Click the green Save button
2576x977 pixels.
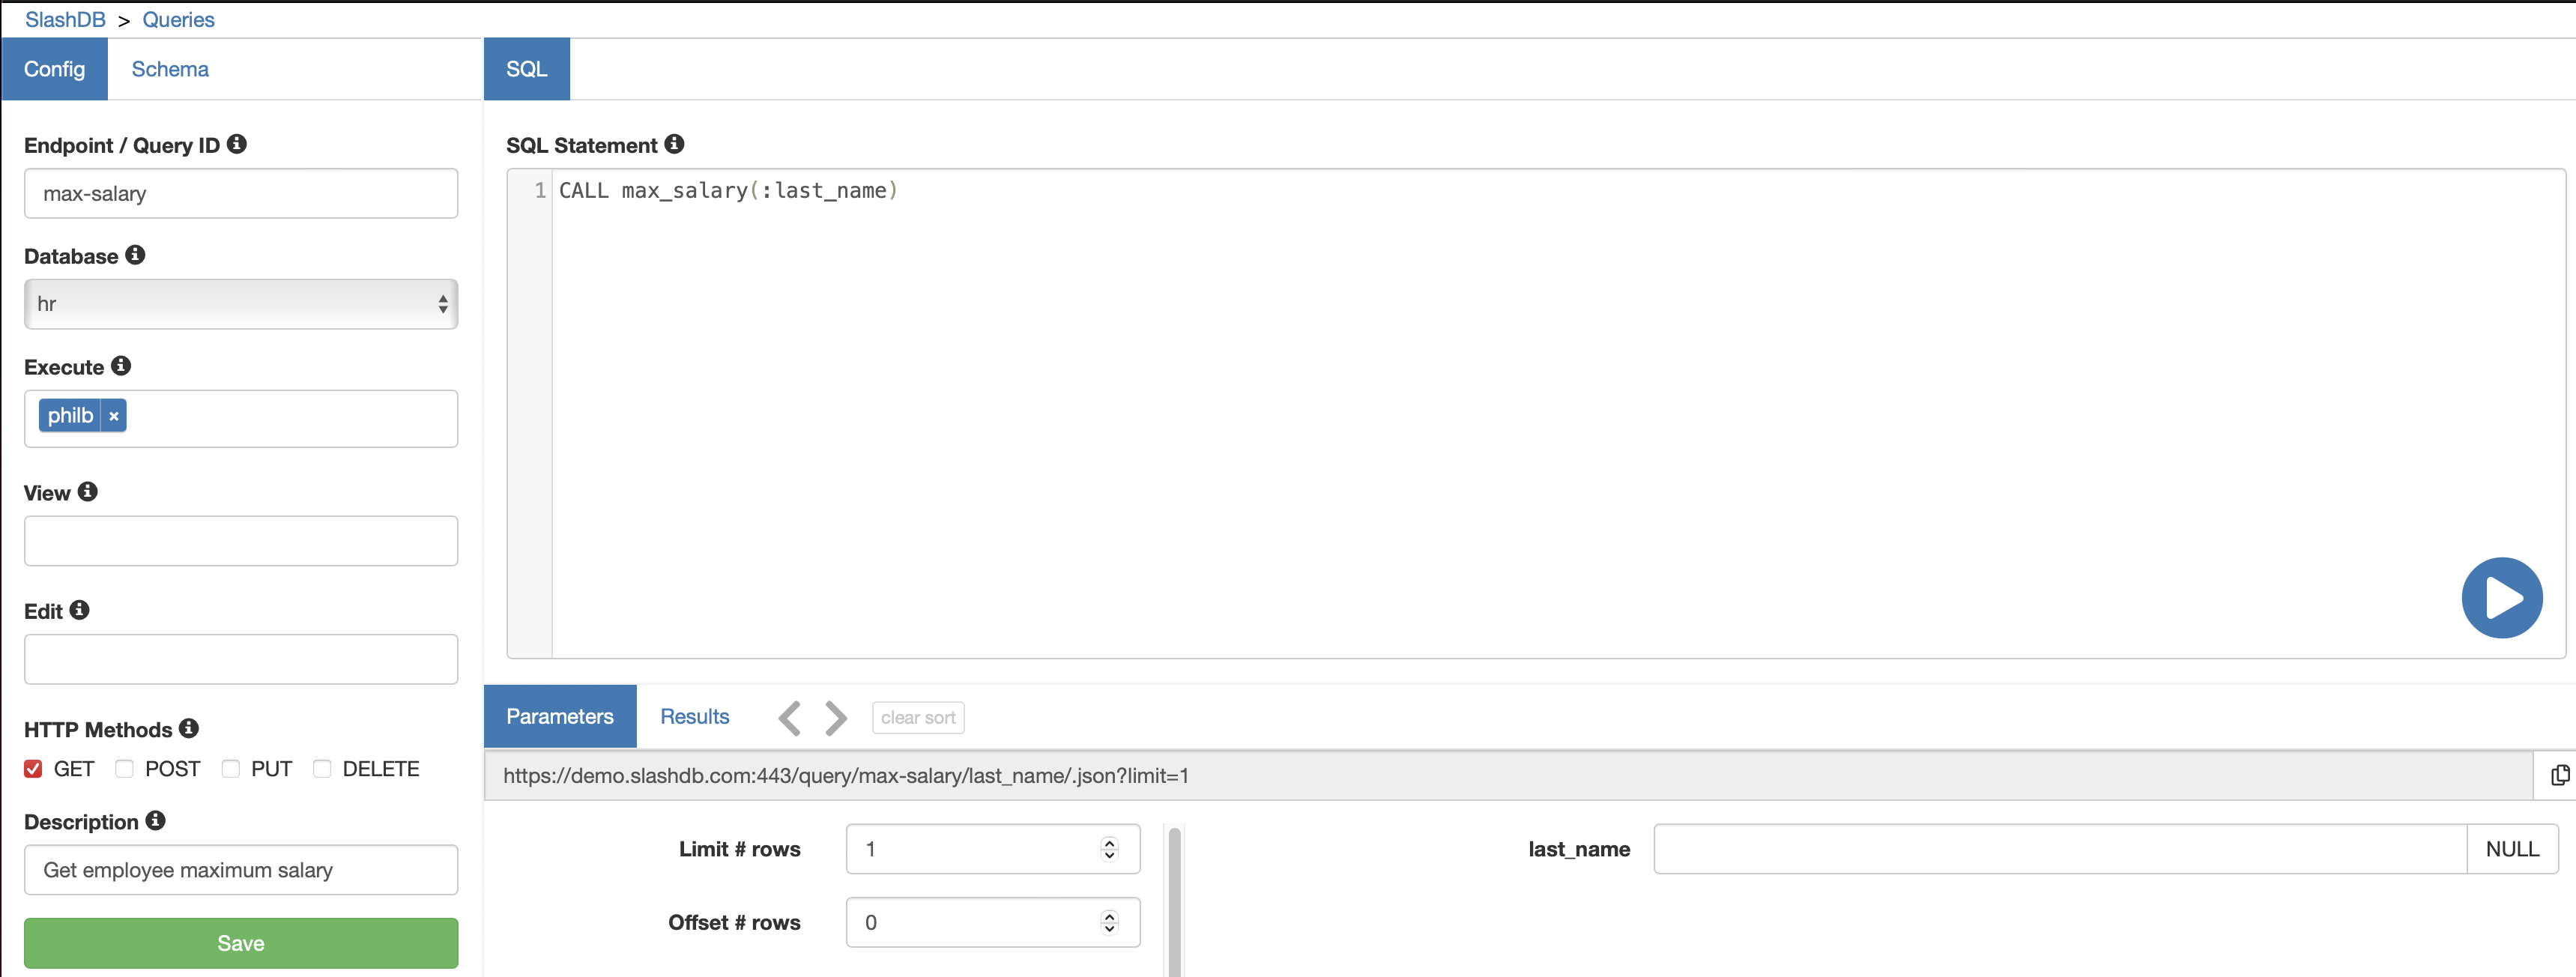tap(241, 943)
